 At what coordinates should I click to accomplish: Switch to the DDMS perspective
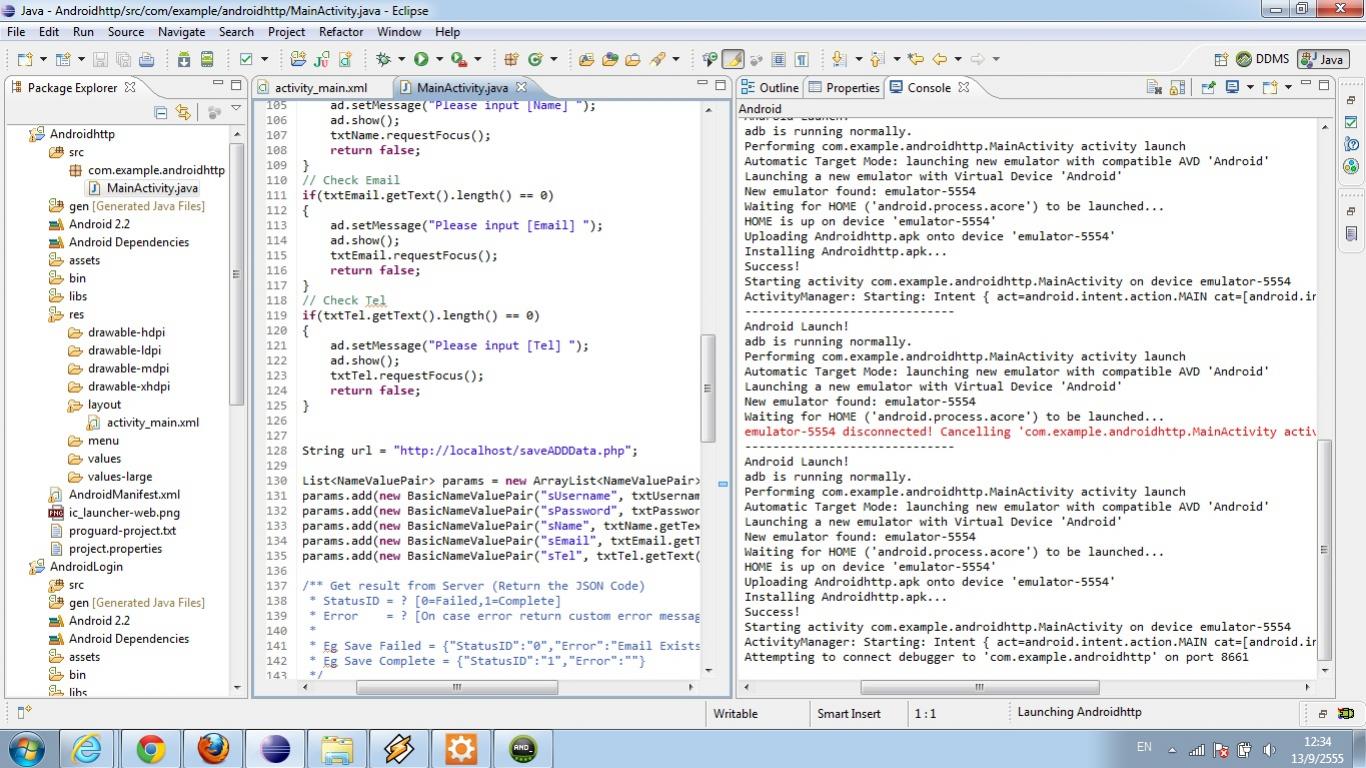pyautogui.click(x=1263, y=59)
